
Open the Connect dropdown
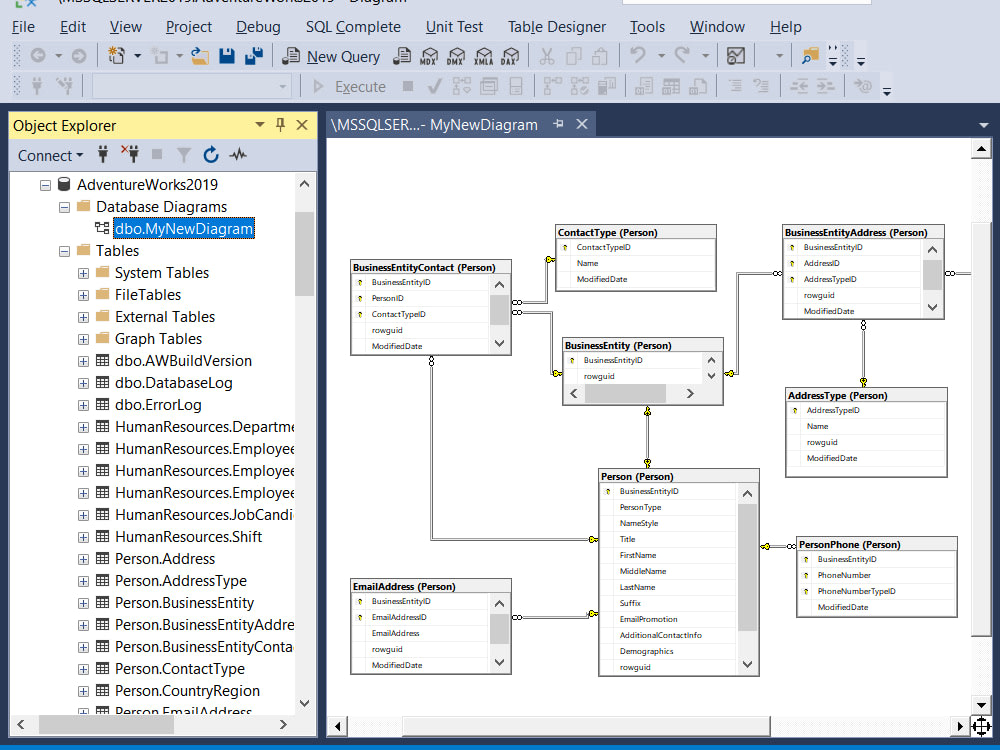50,156
